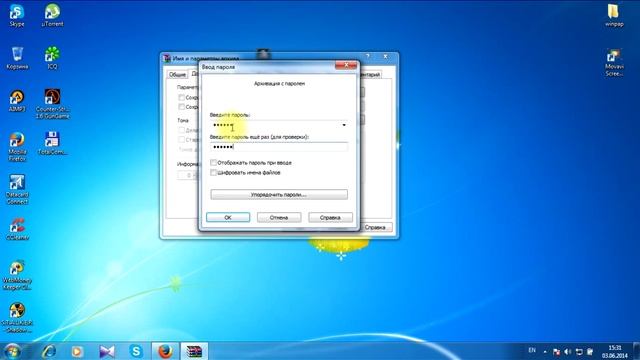This screenshot has height=360, width=640.
Task: Launch Internet Explorer from the taskbar
Action: 49,351
